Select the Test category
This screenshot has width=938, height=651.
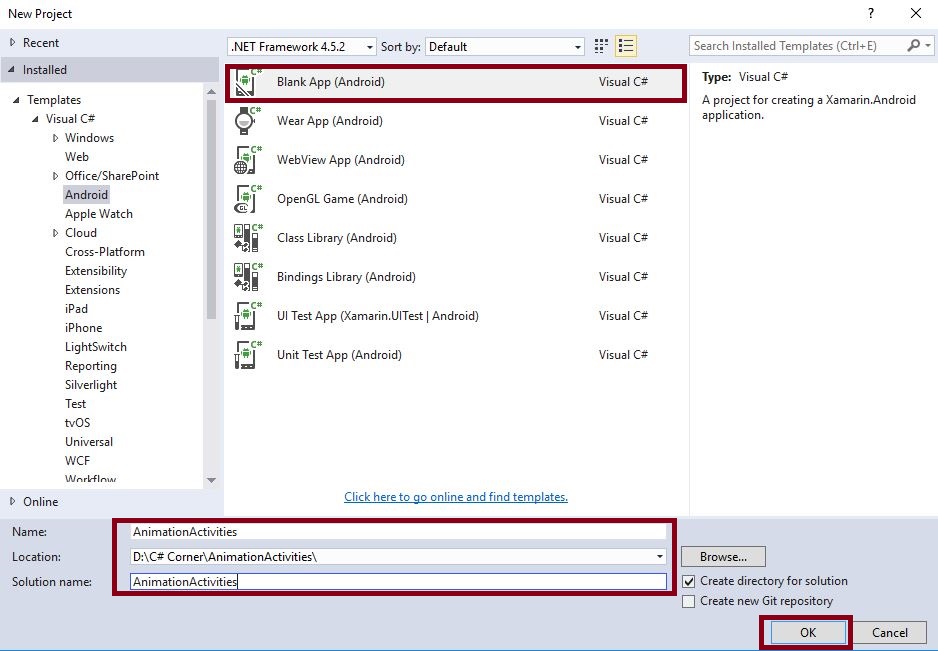[x=75, y=404]
